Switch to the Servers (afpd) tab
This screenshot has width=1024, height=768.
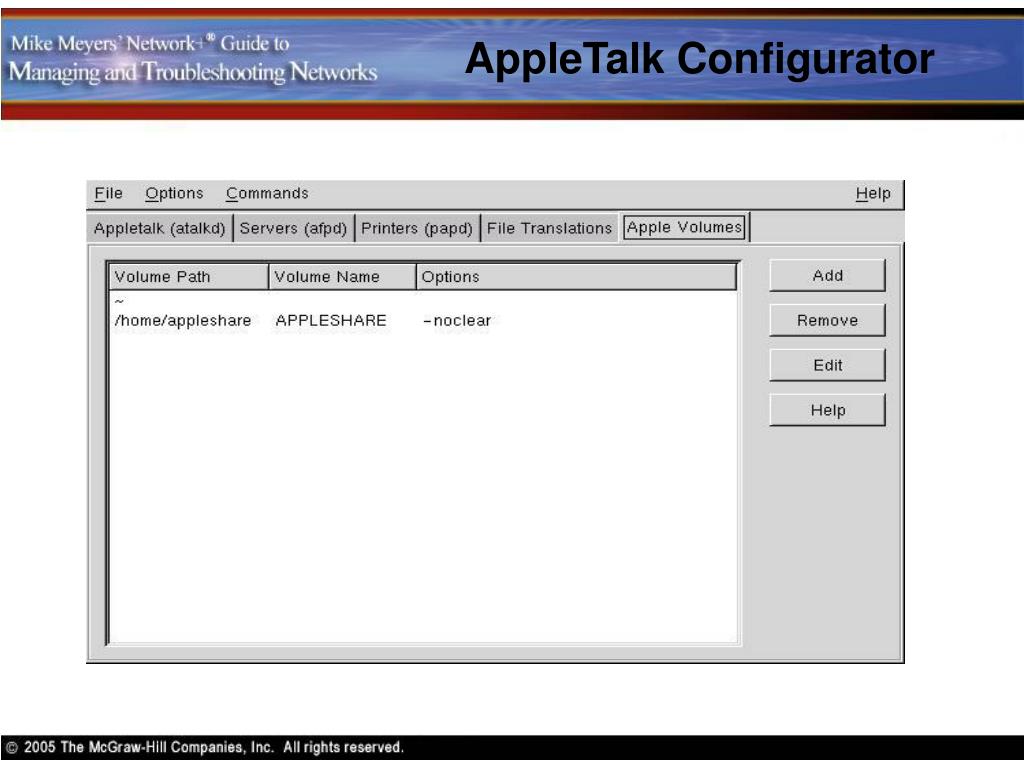293,229
